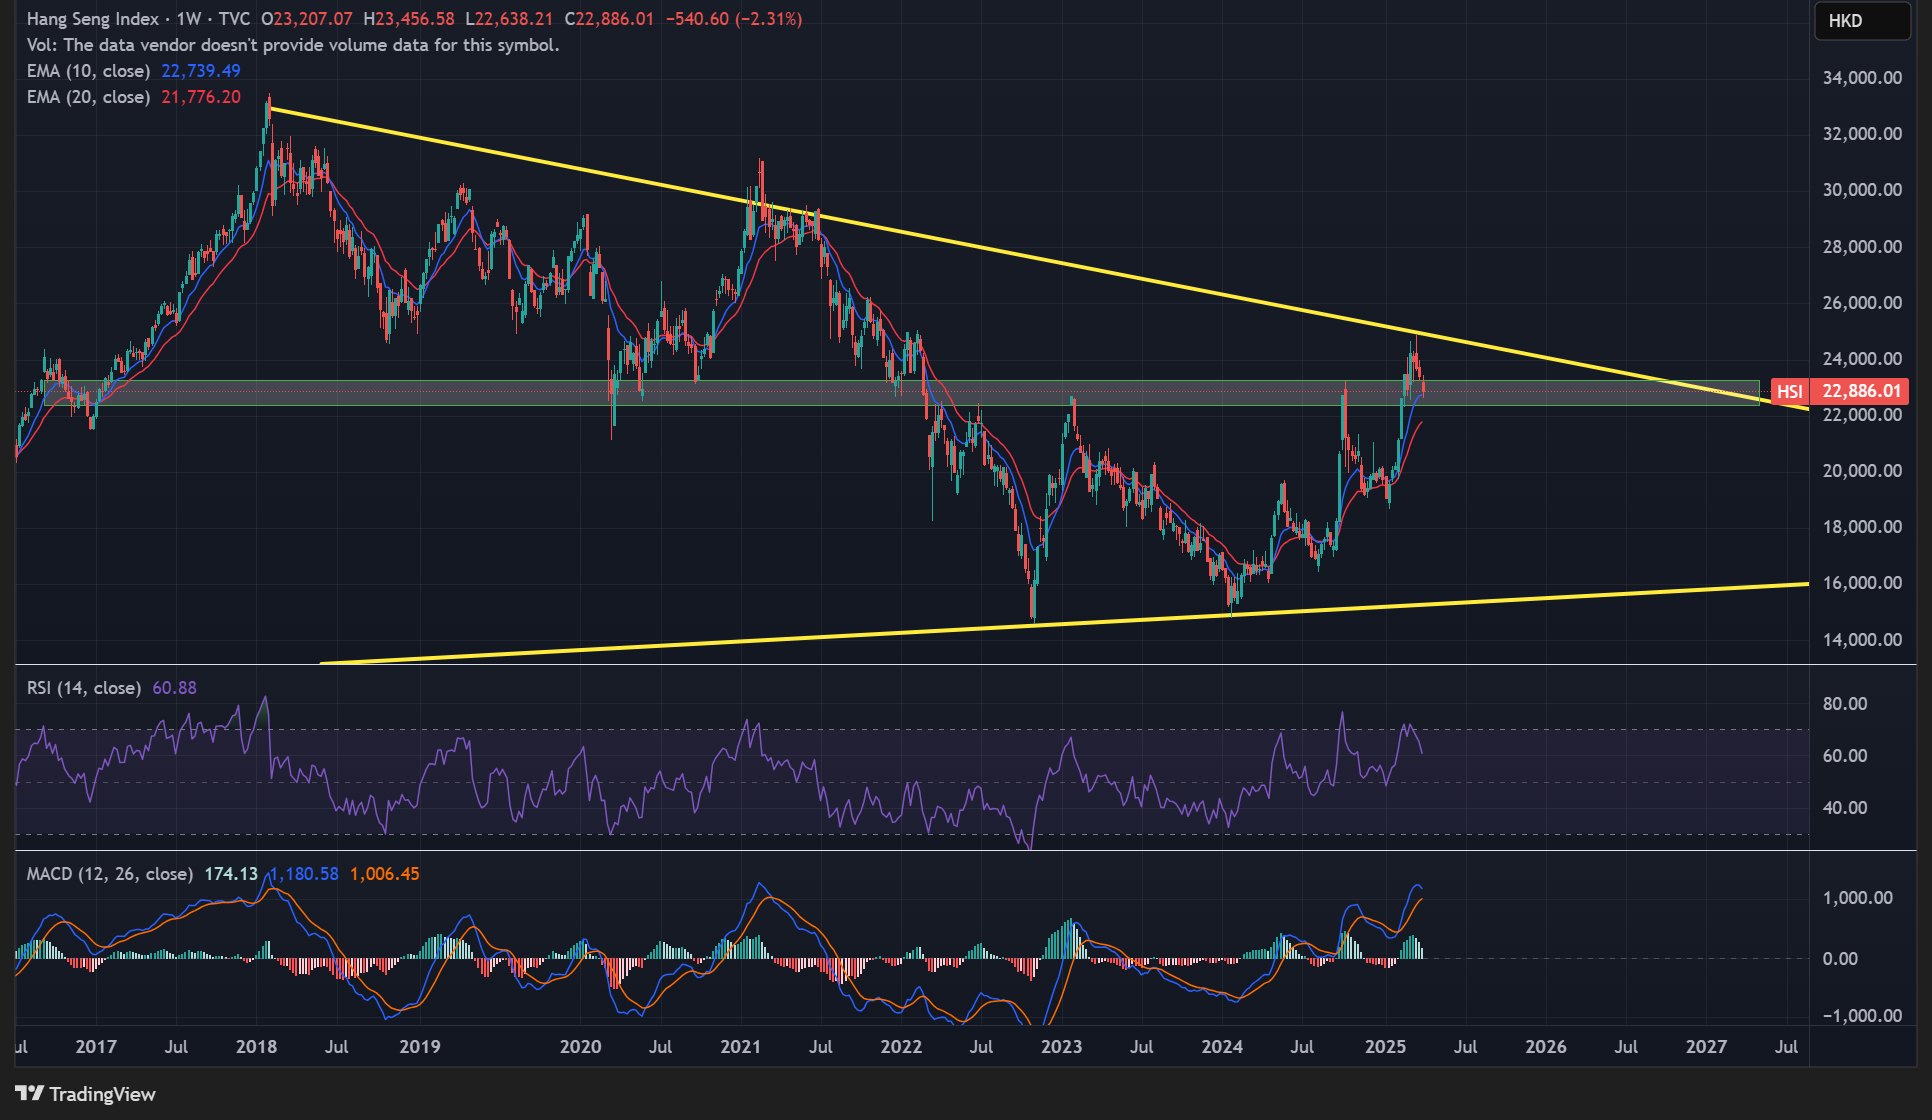
Task: Click the change value −540.60 (−2.31%)
Action: [x=733, y=19]
